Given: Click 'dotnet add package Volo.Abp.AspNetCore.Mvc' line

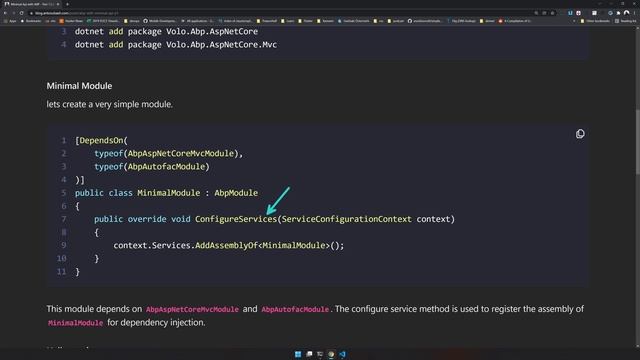Looking at the screenshot, I should pyautogui.click(x=176, y=44).
